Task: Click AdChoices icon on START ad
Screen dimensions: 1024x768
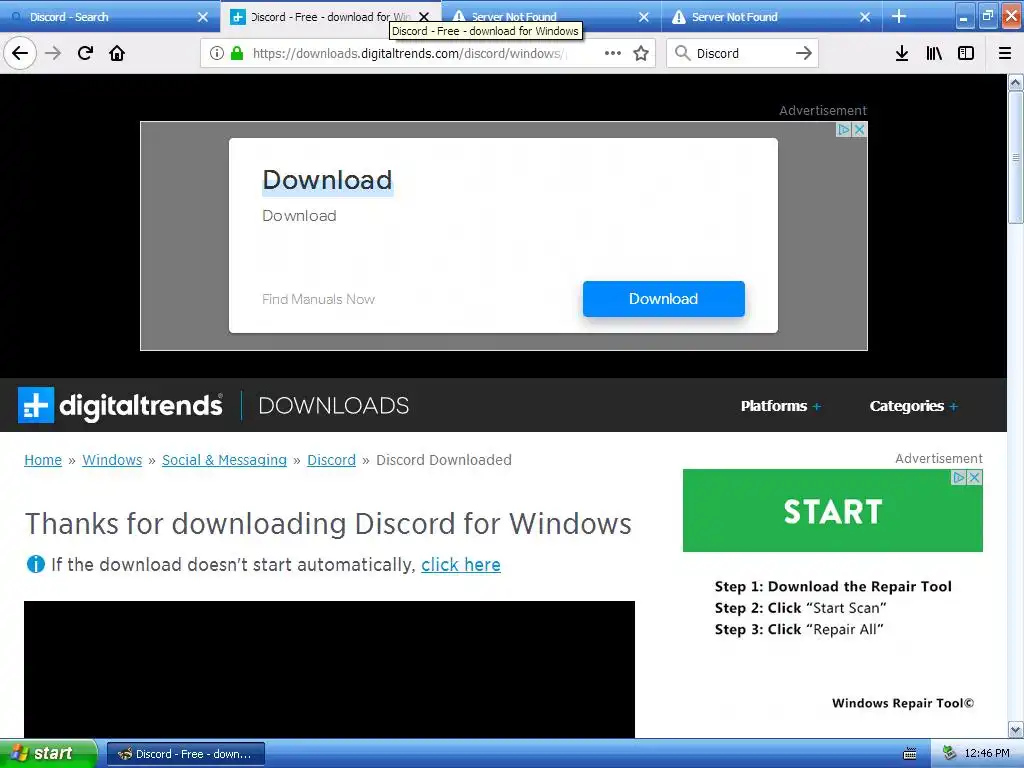Action: (959, 477)
